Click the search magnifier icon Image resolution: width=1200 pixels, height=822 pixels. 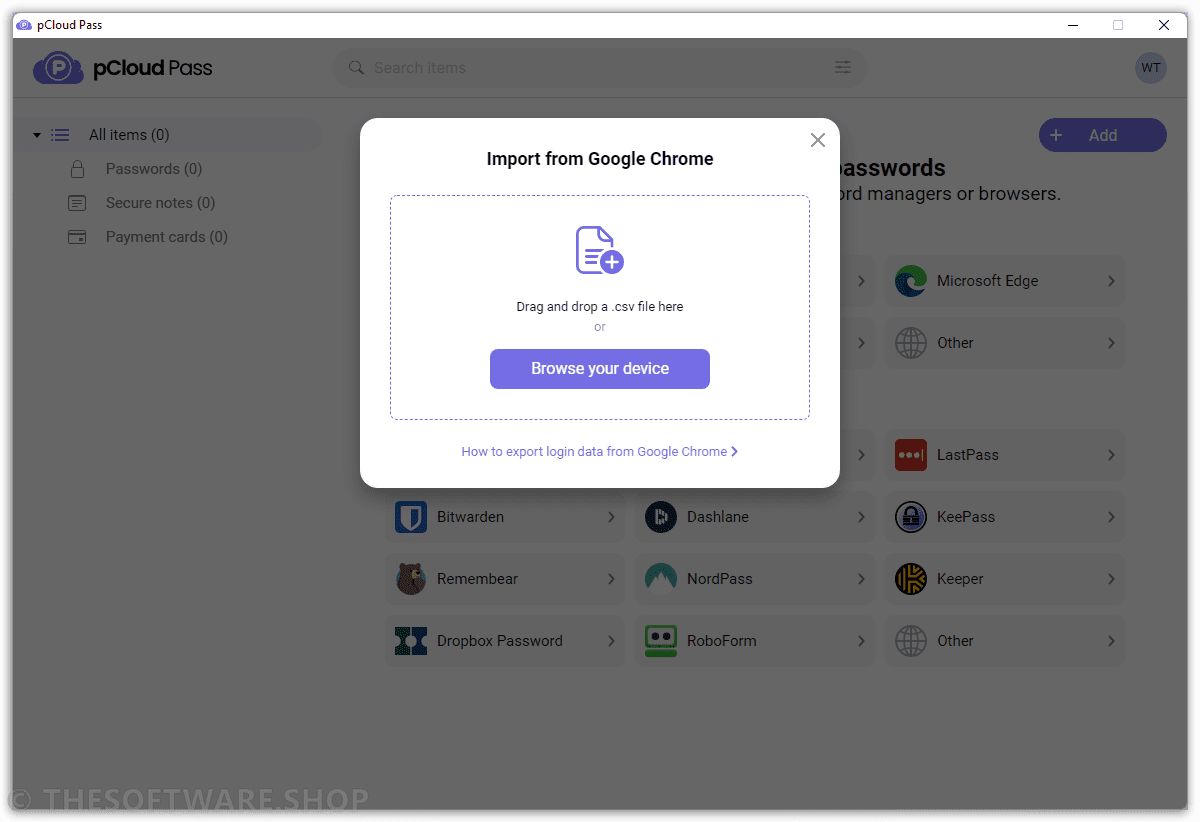coord(356,68)
